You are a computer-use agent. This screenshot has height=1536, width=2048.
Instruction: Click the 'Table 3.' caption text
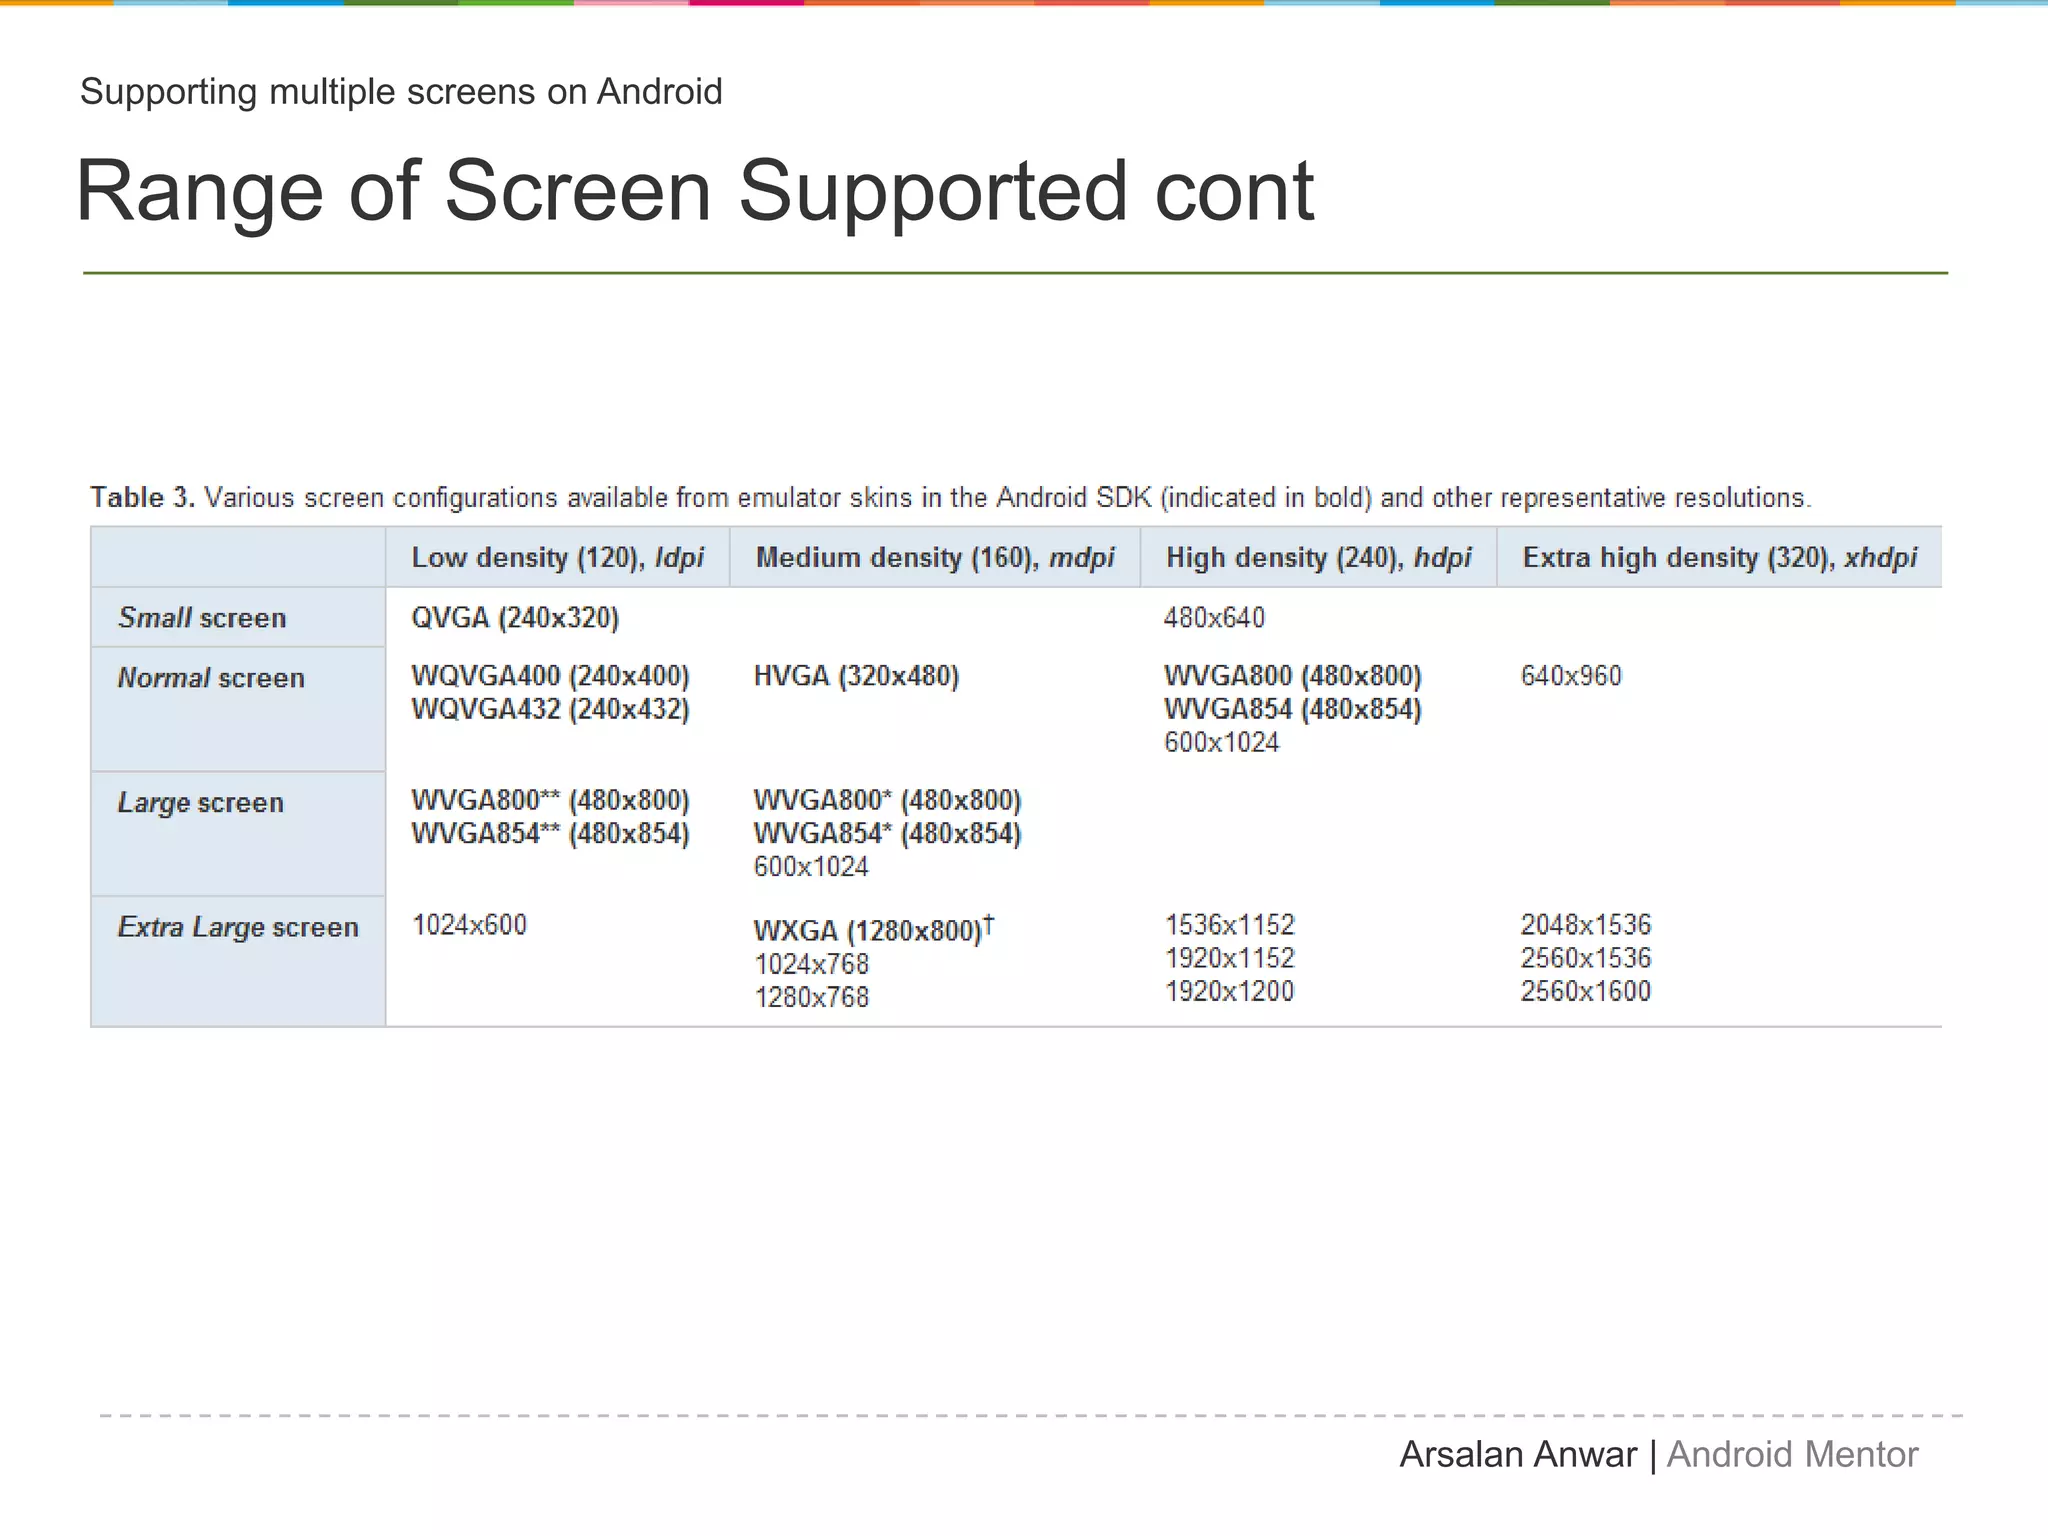click(x=142, y=497)
